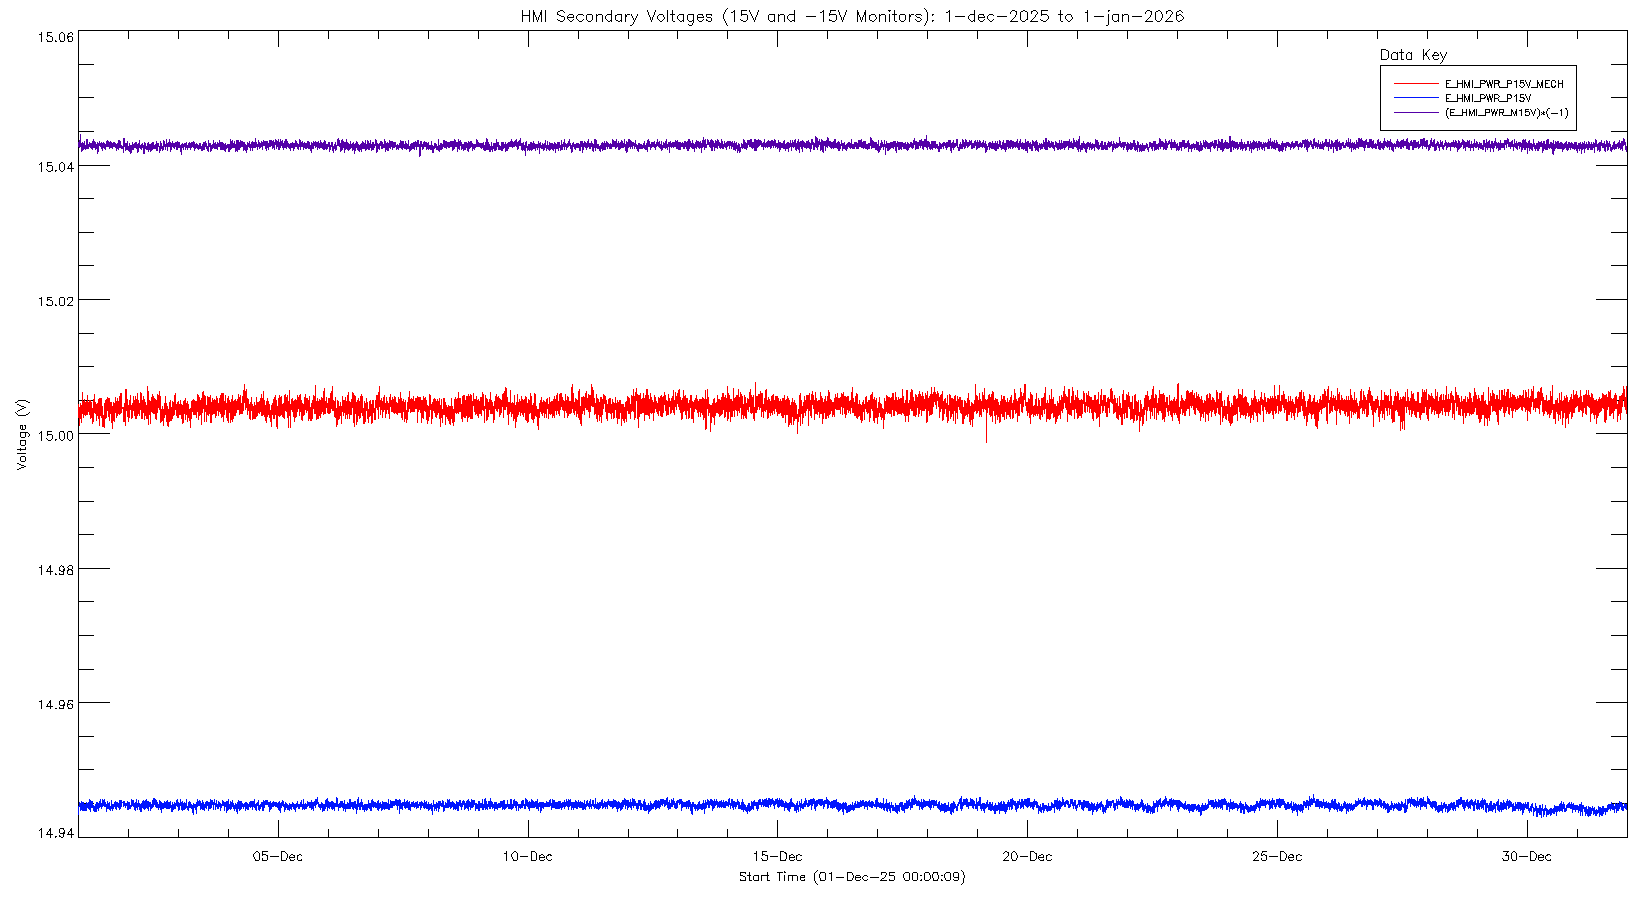Select the 15-Dec date tick label
1650x900 pixels.
coord(777,856)
